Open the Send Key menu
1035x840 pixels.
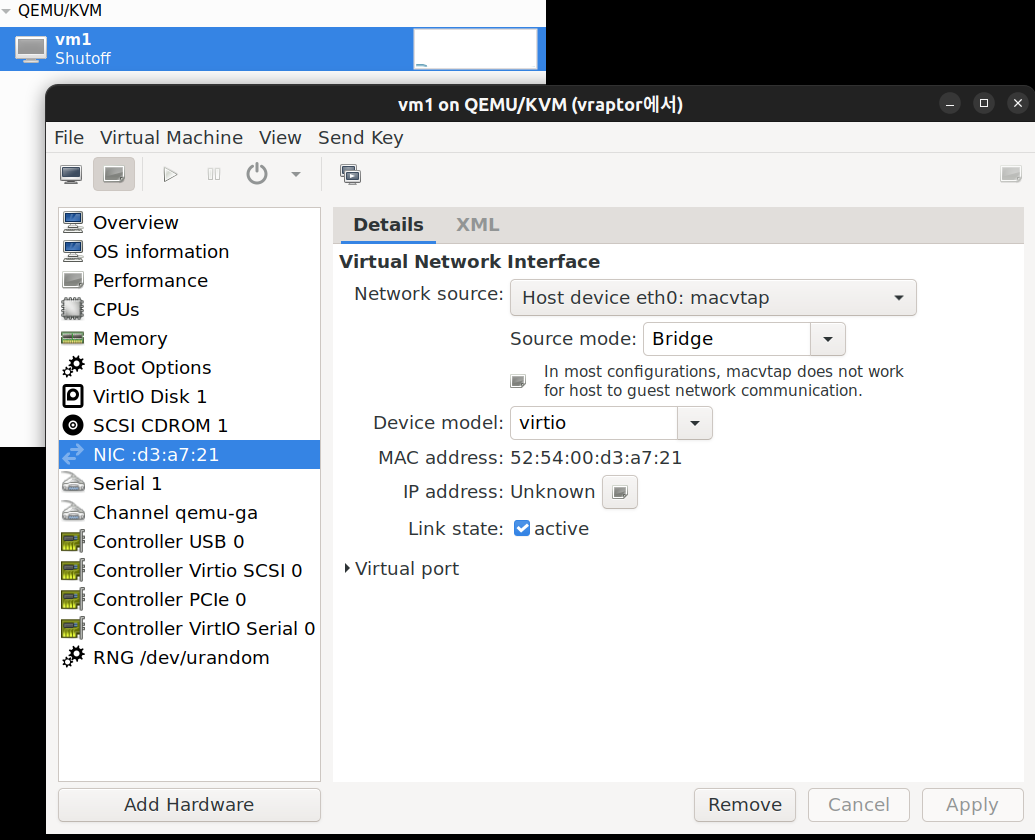point(360,137)
